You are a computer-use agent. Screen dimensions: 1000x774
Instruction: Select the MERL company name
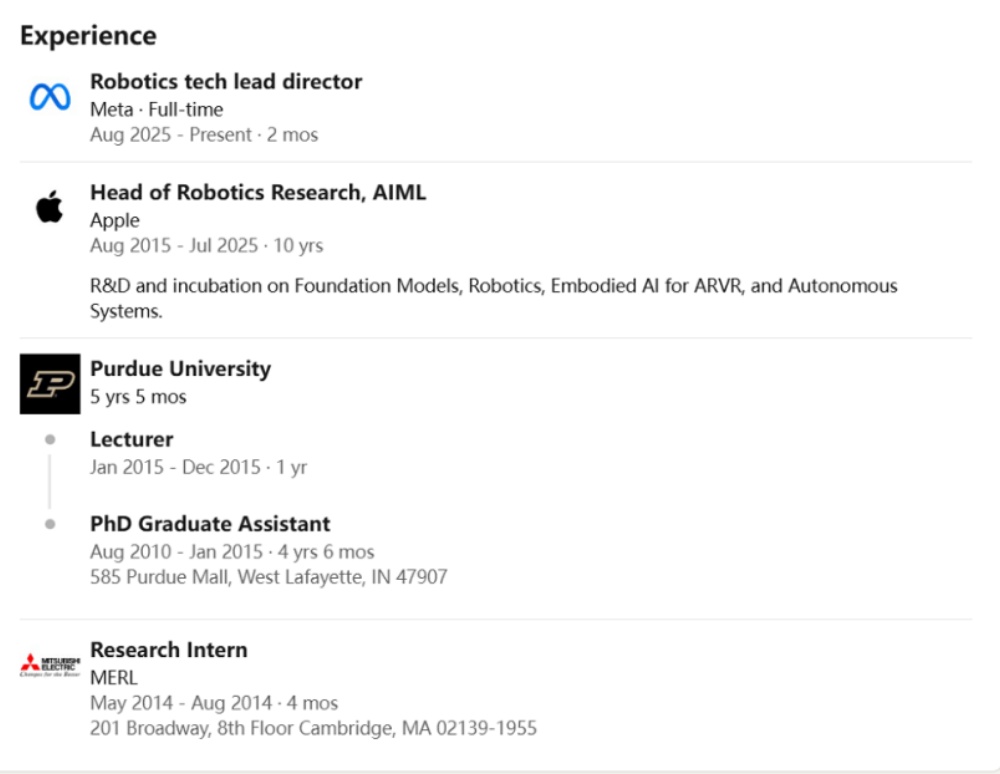click(x=113, y=677)
